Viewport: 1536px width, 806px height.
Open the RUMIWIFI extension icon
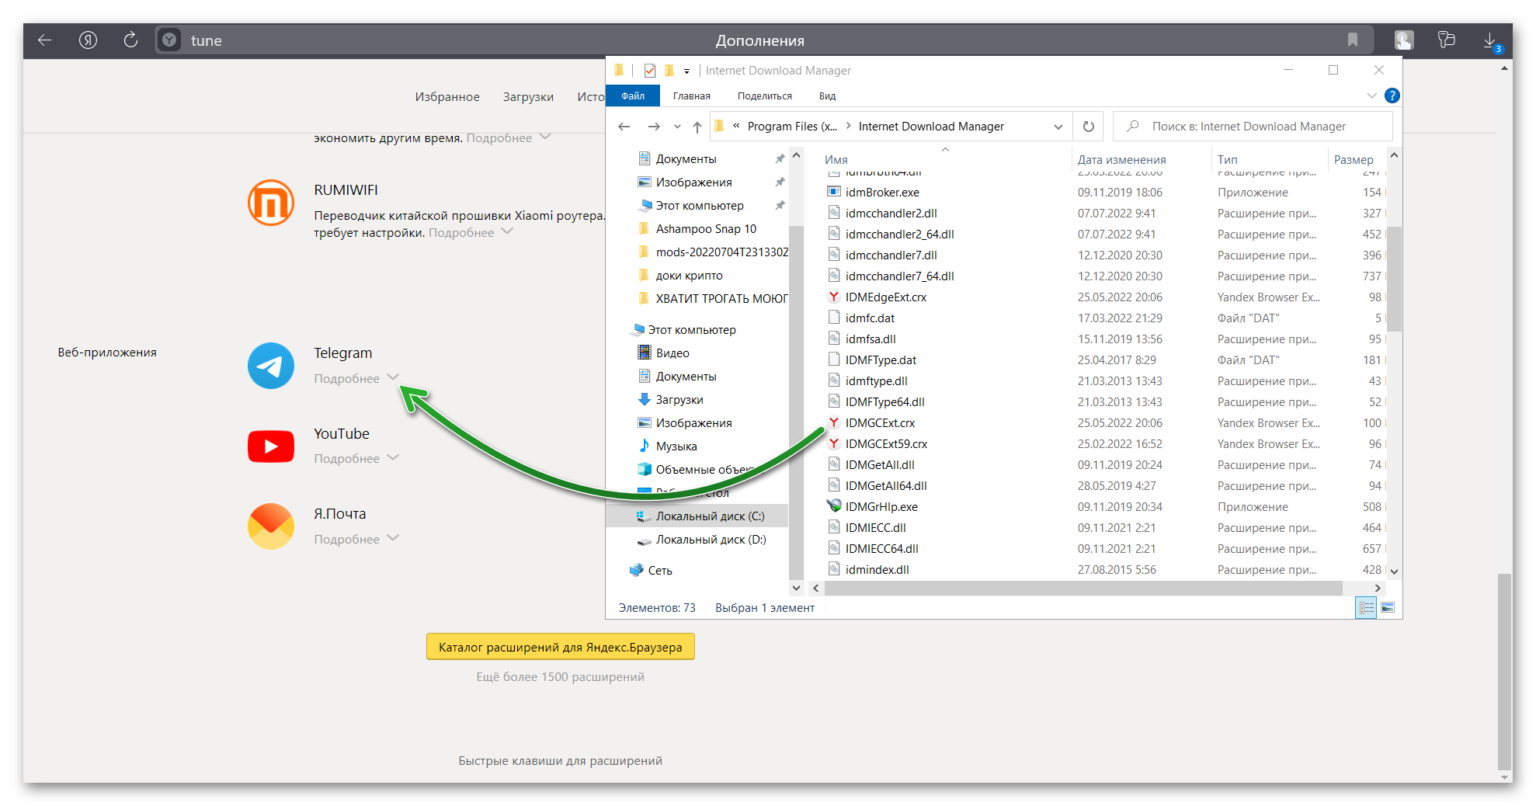[x=271, y=203]
